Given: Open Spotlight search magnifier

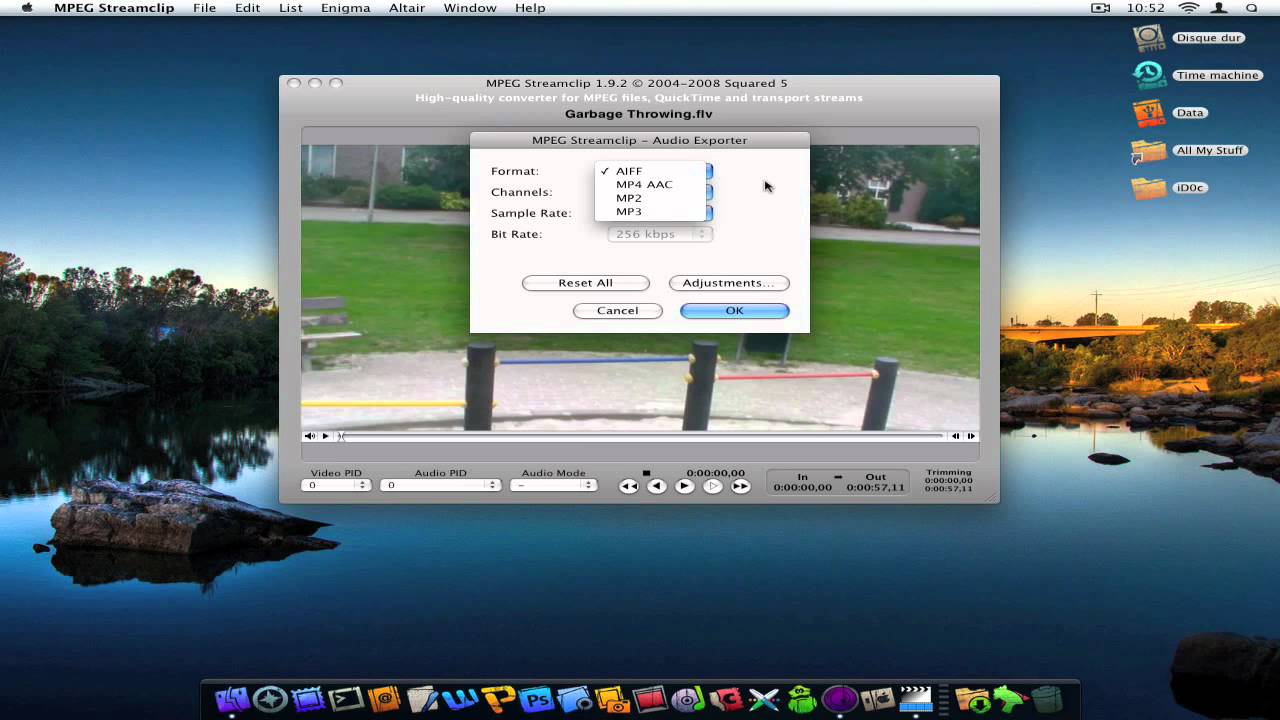Looking at the screenshot, I should (x=1252, y=8).
